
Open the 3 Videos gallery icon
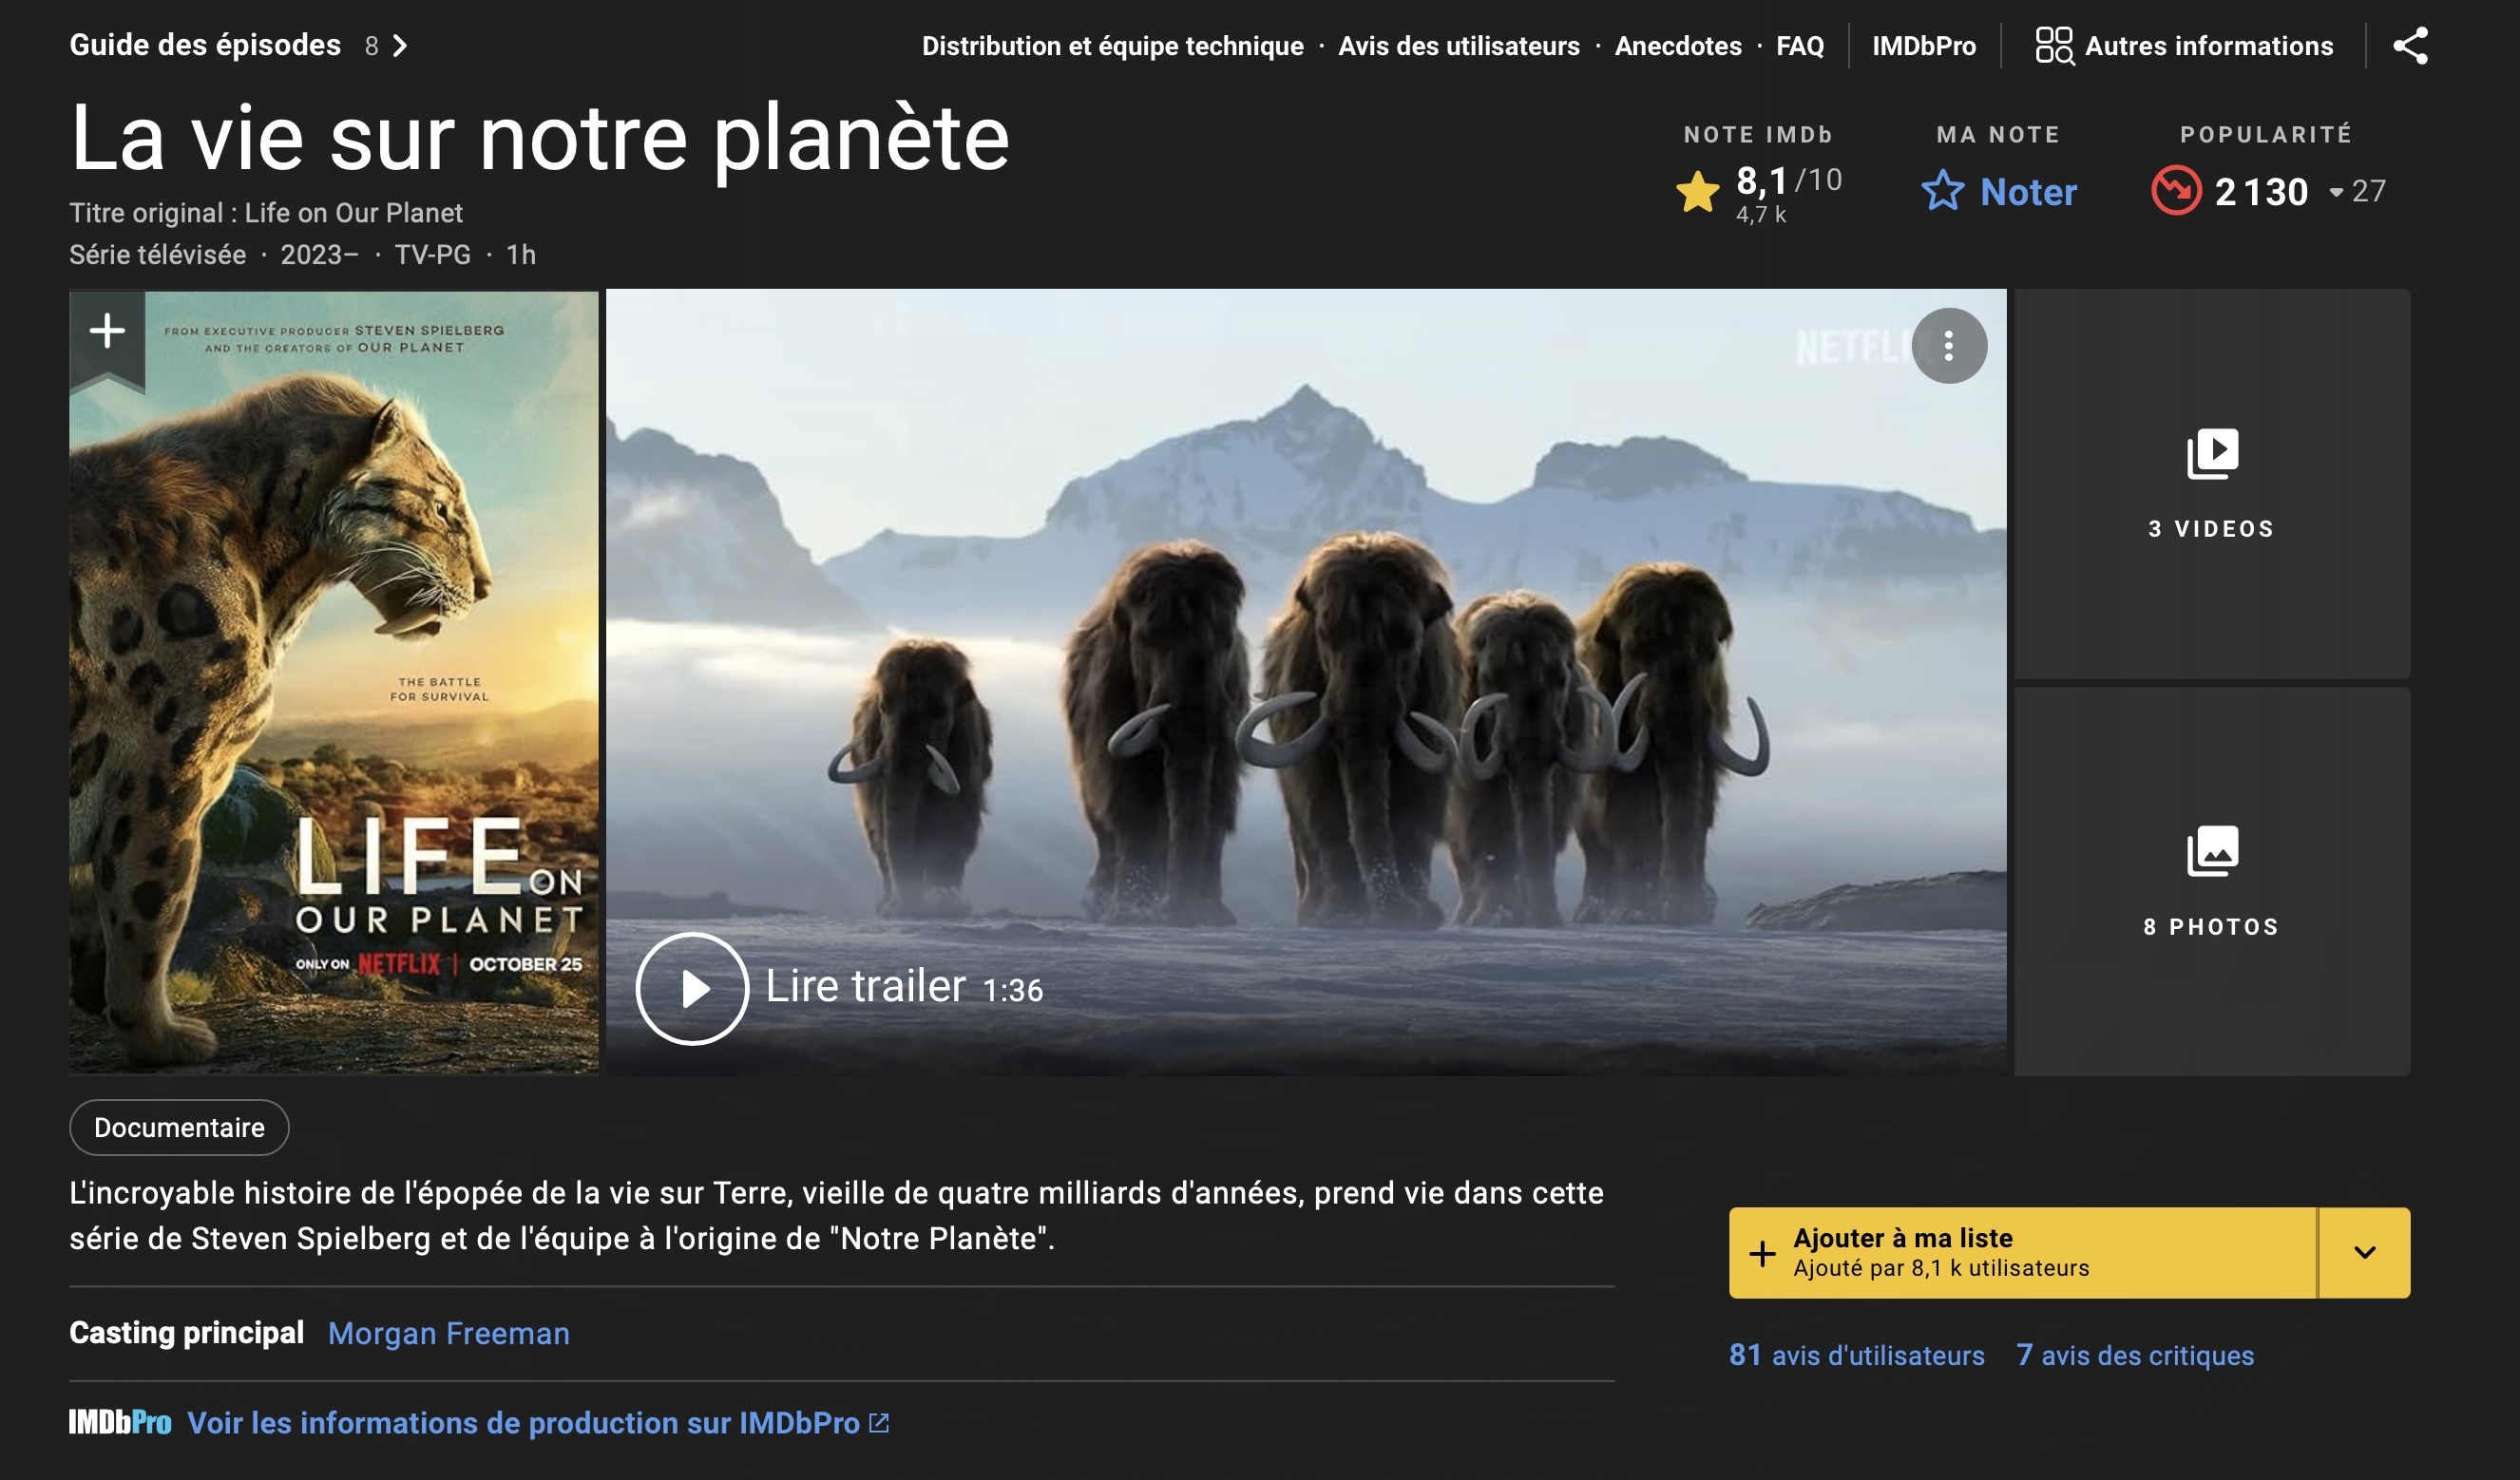tap(2211, 455)
